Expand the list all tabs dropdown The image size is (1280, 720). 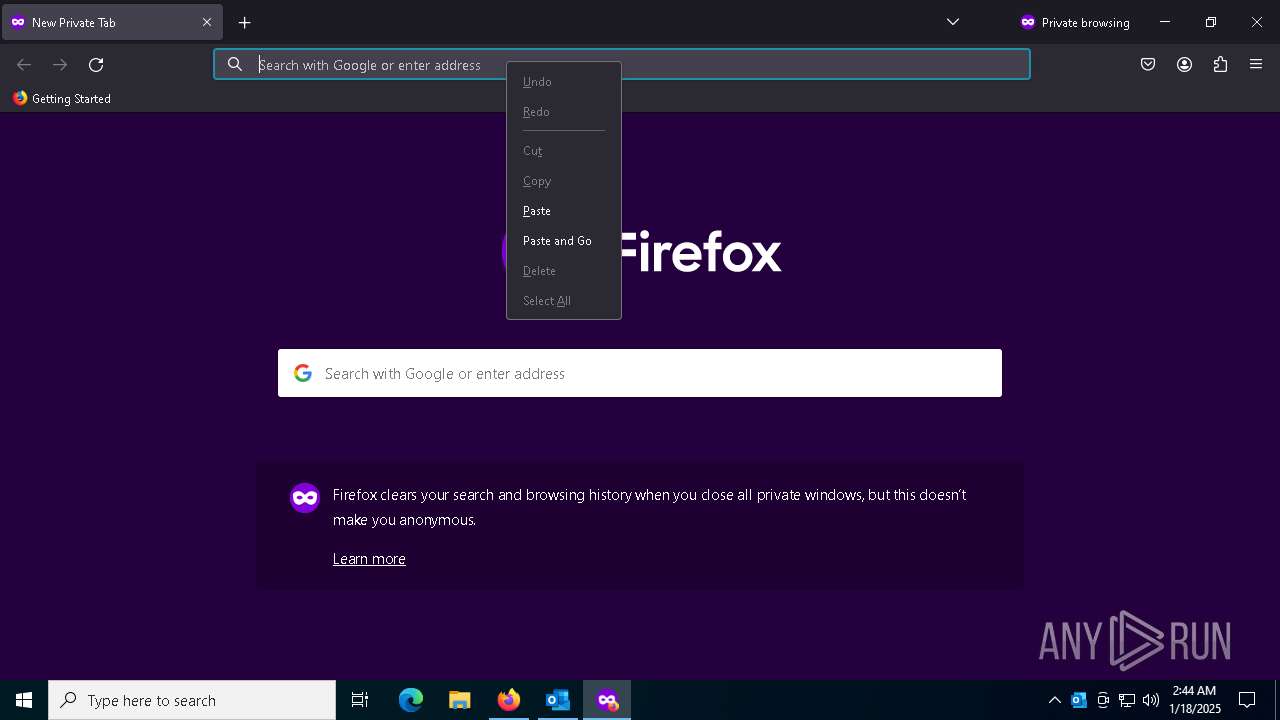(x=953, y=22)
